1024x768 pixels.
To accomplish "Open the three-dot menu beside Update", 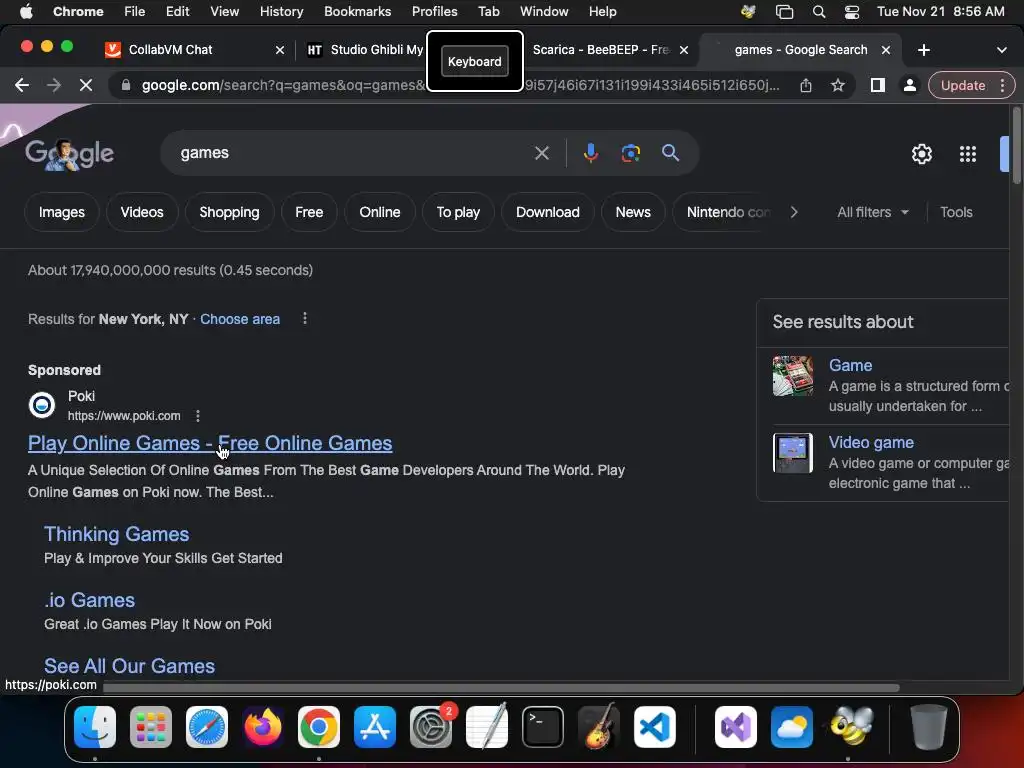I will [1002, 85].
